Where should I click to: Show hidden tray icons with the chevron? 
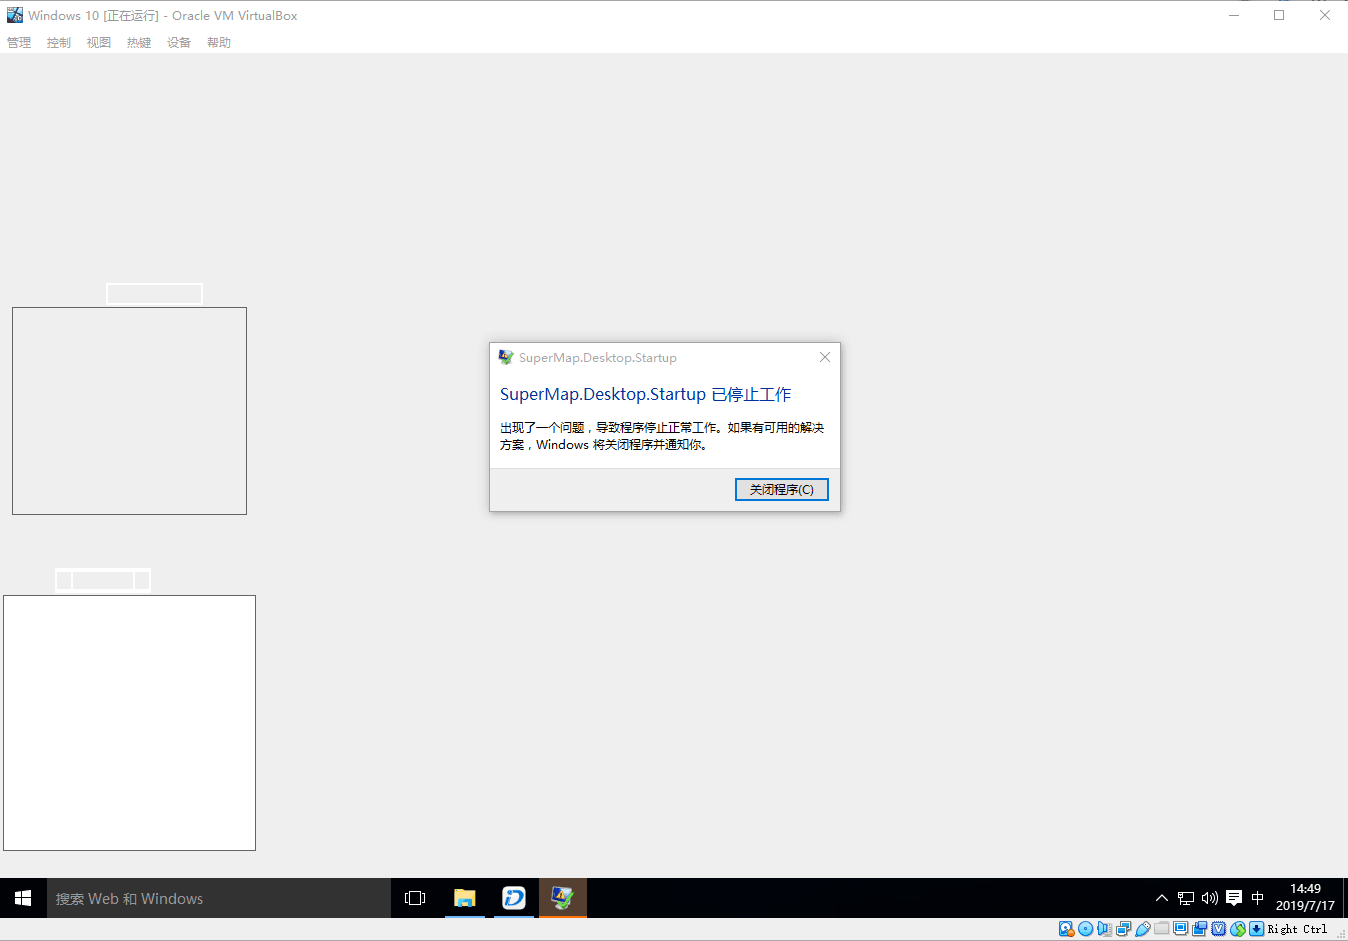[x=1161, y=898]
